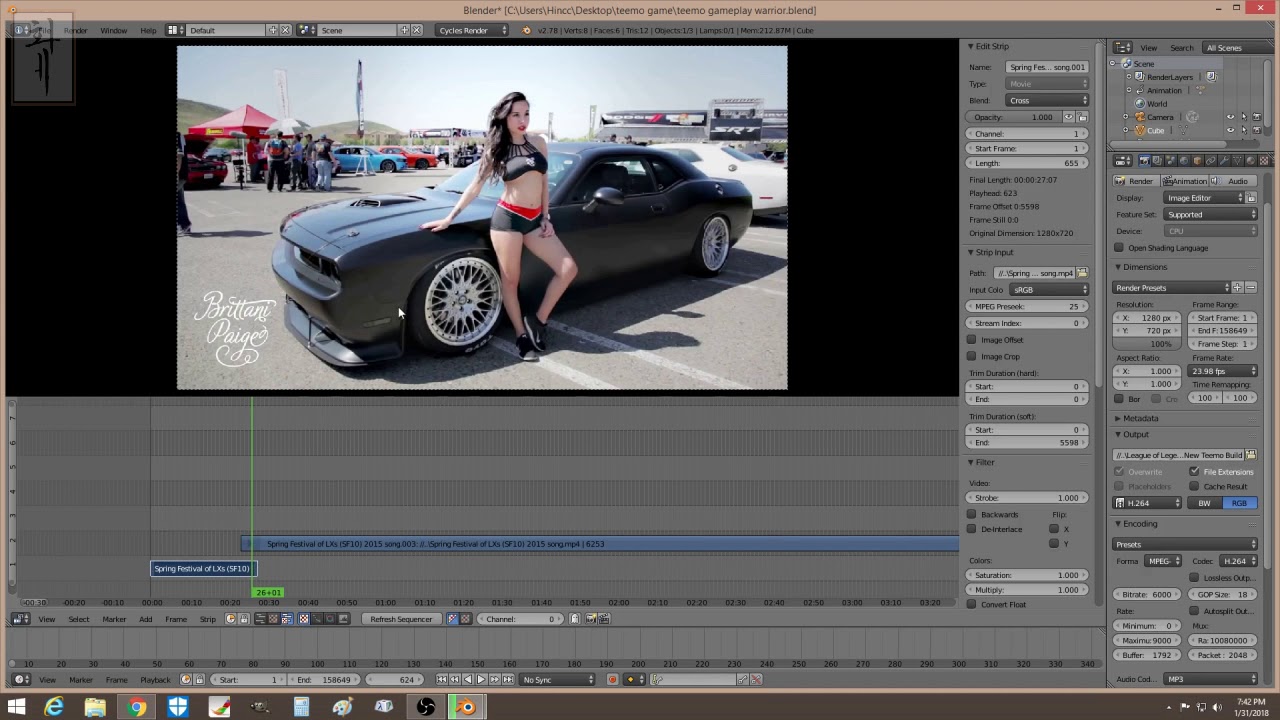The image size is (1280, 720).
Task: Add a render preset with plus icon
Action: [1237, 288]
